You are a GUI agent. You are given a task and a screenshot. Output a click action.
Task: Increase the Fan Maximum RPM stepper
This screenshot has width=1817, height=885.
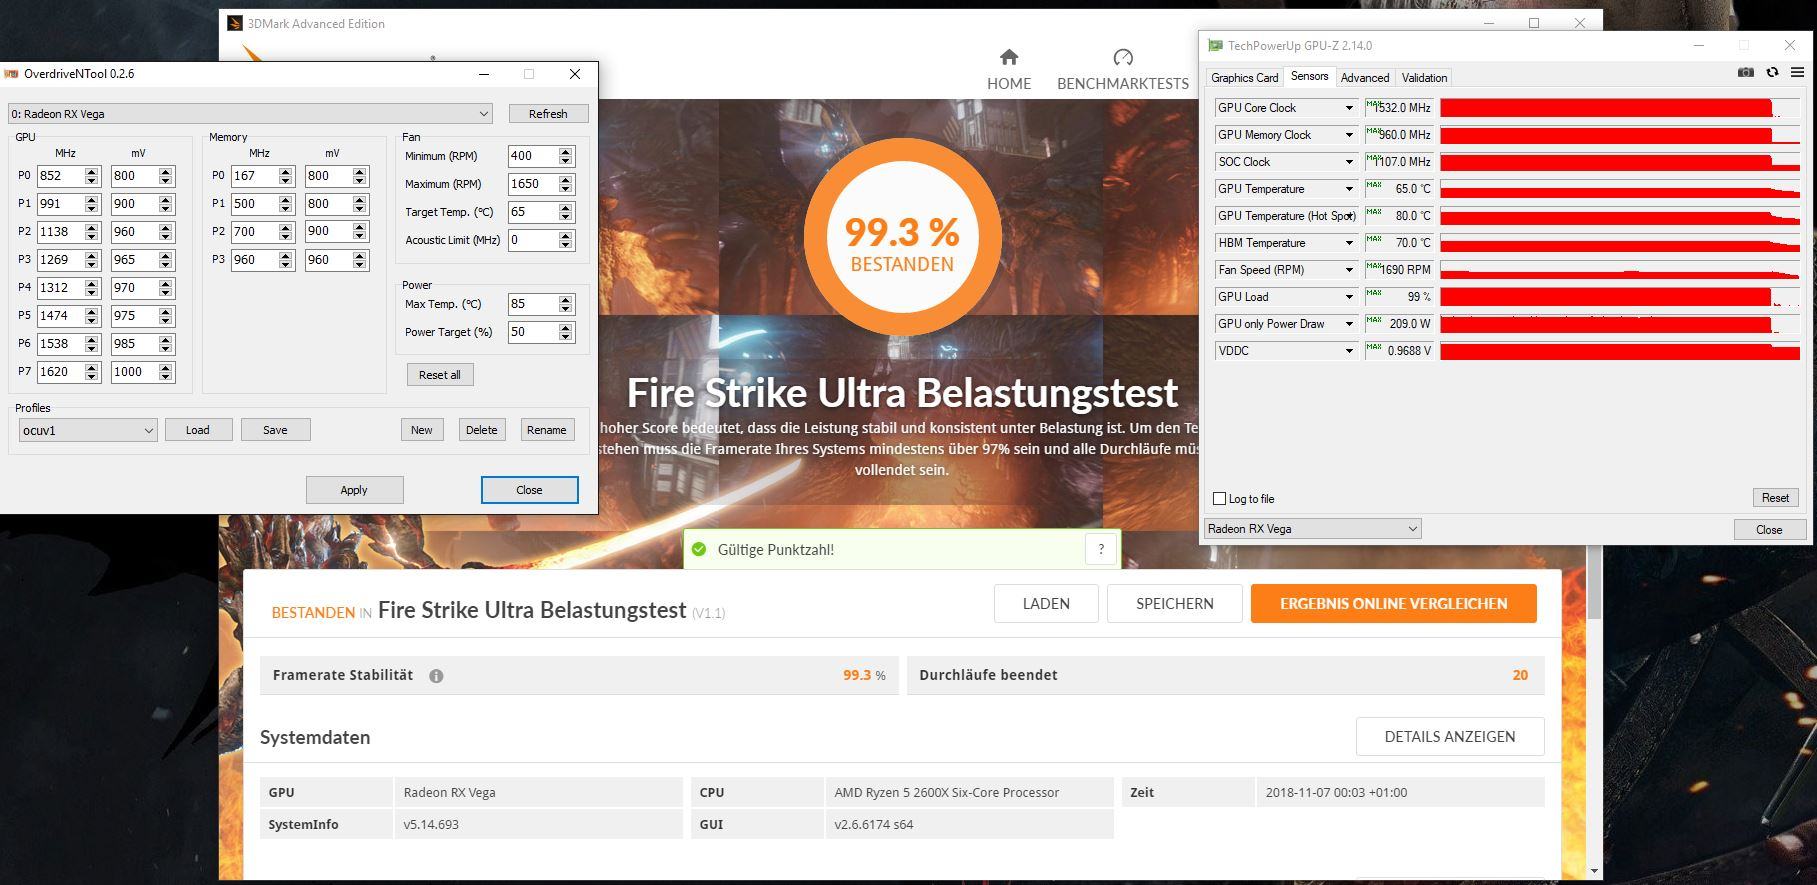(566, 180)
